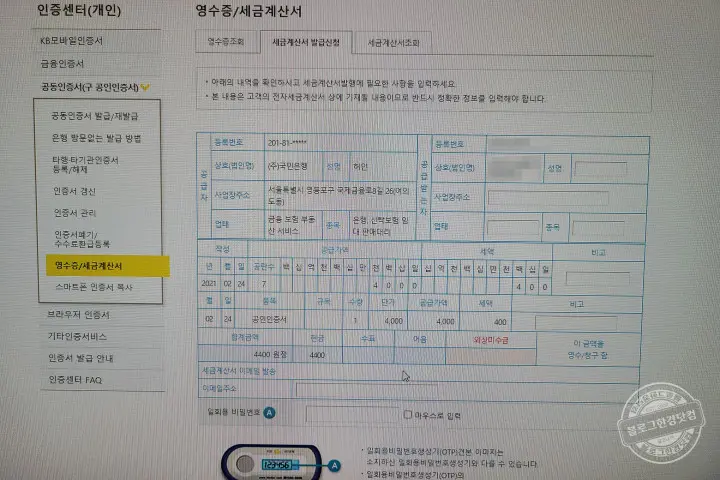Click the 비고 field in 공인인증서 row
This screenshot has width=720, height=480.
pyautogui.click(x=574, y=322)
